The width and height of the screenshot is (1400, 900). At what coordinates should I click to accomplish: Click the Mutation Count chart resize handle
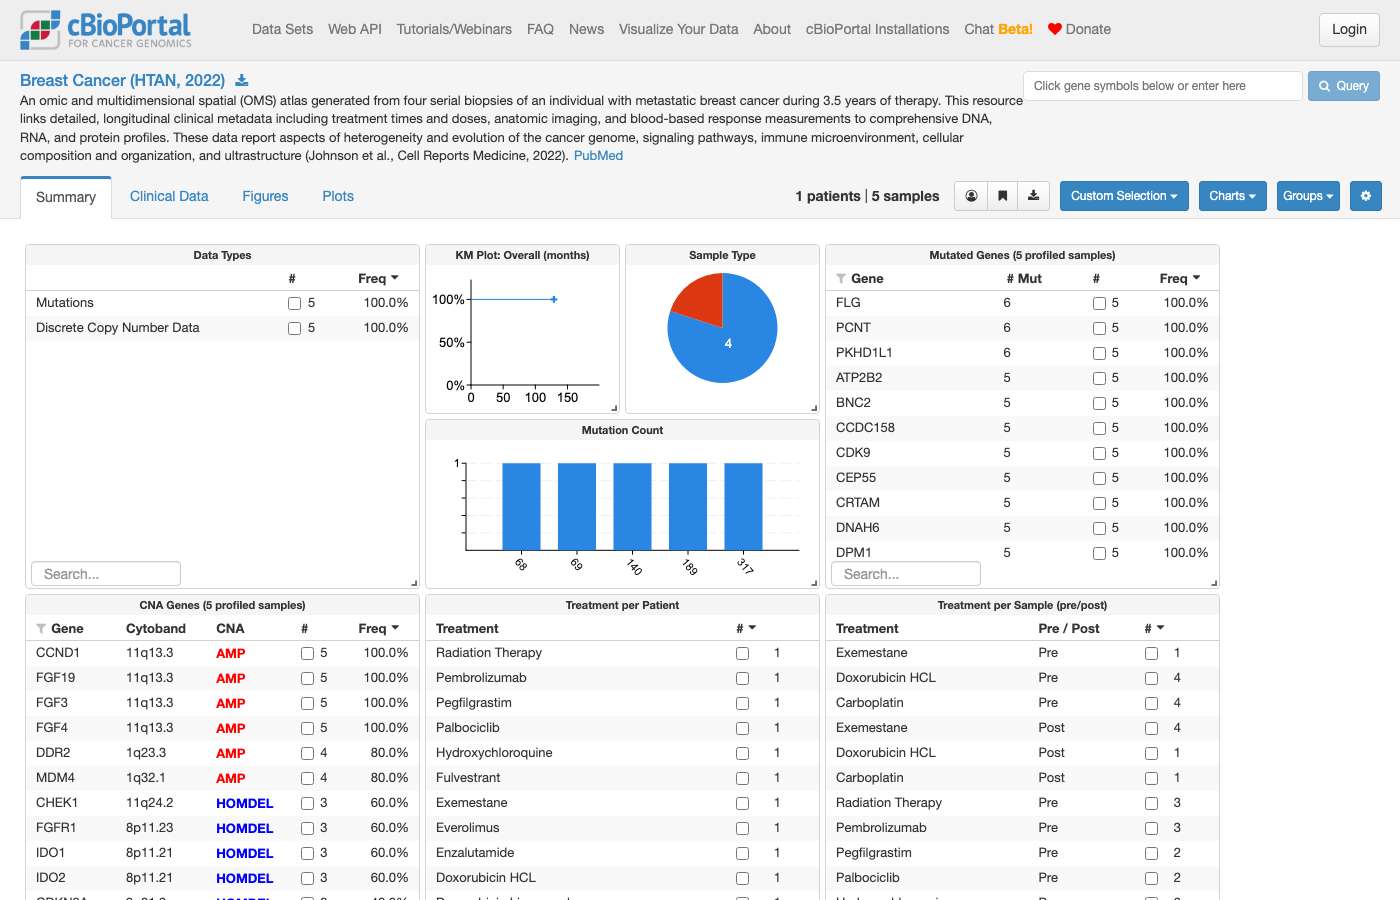[x=814, y=583]
